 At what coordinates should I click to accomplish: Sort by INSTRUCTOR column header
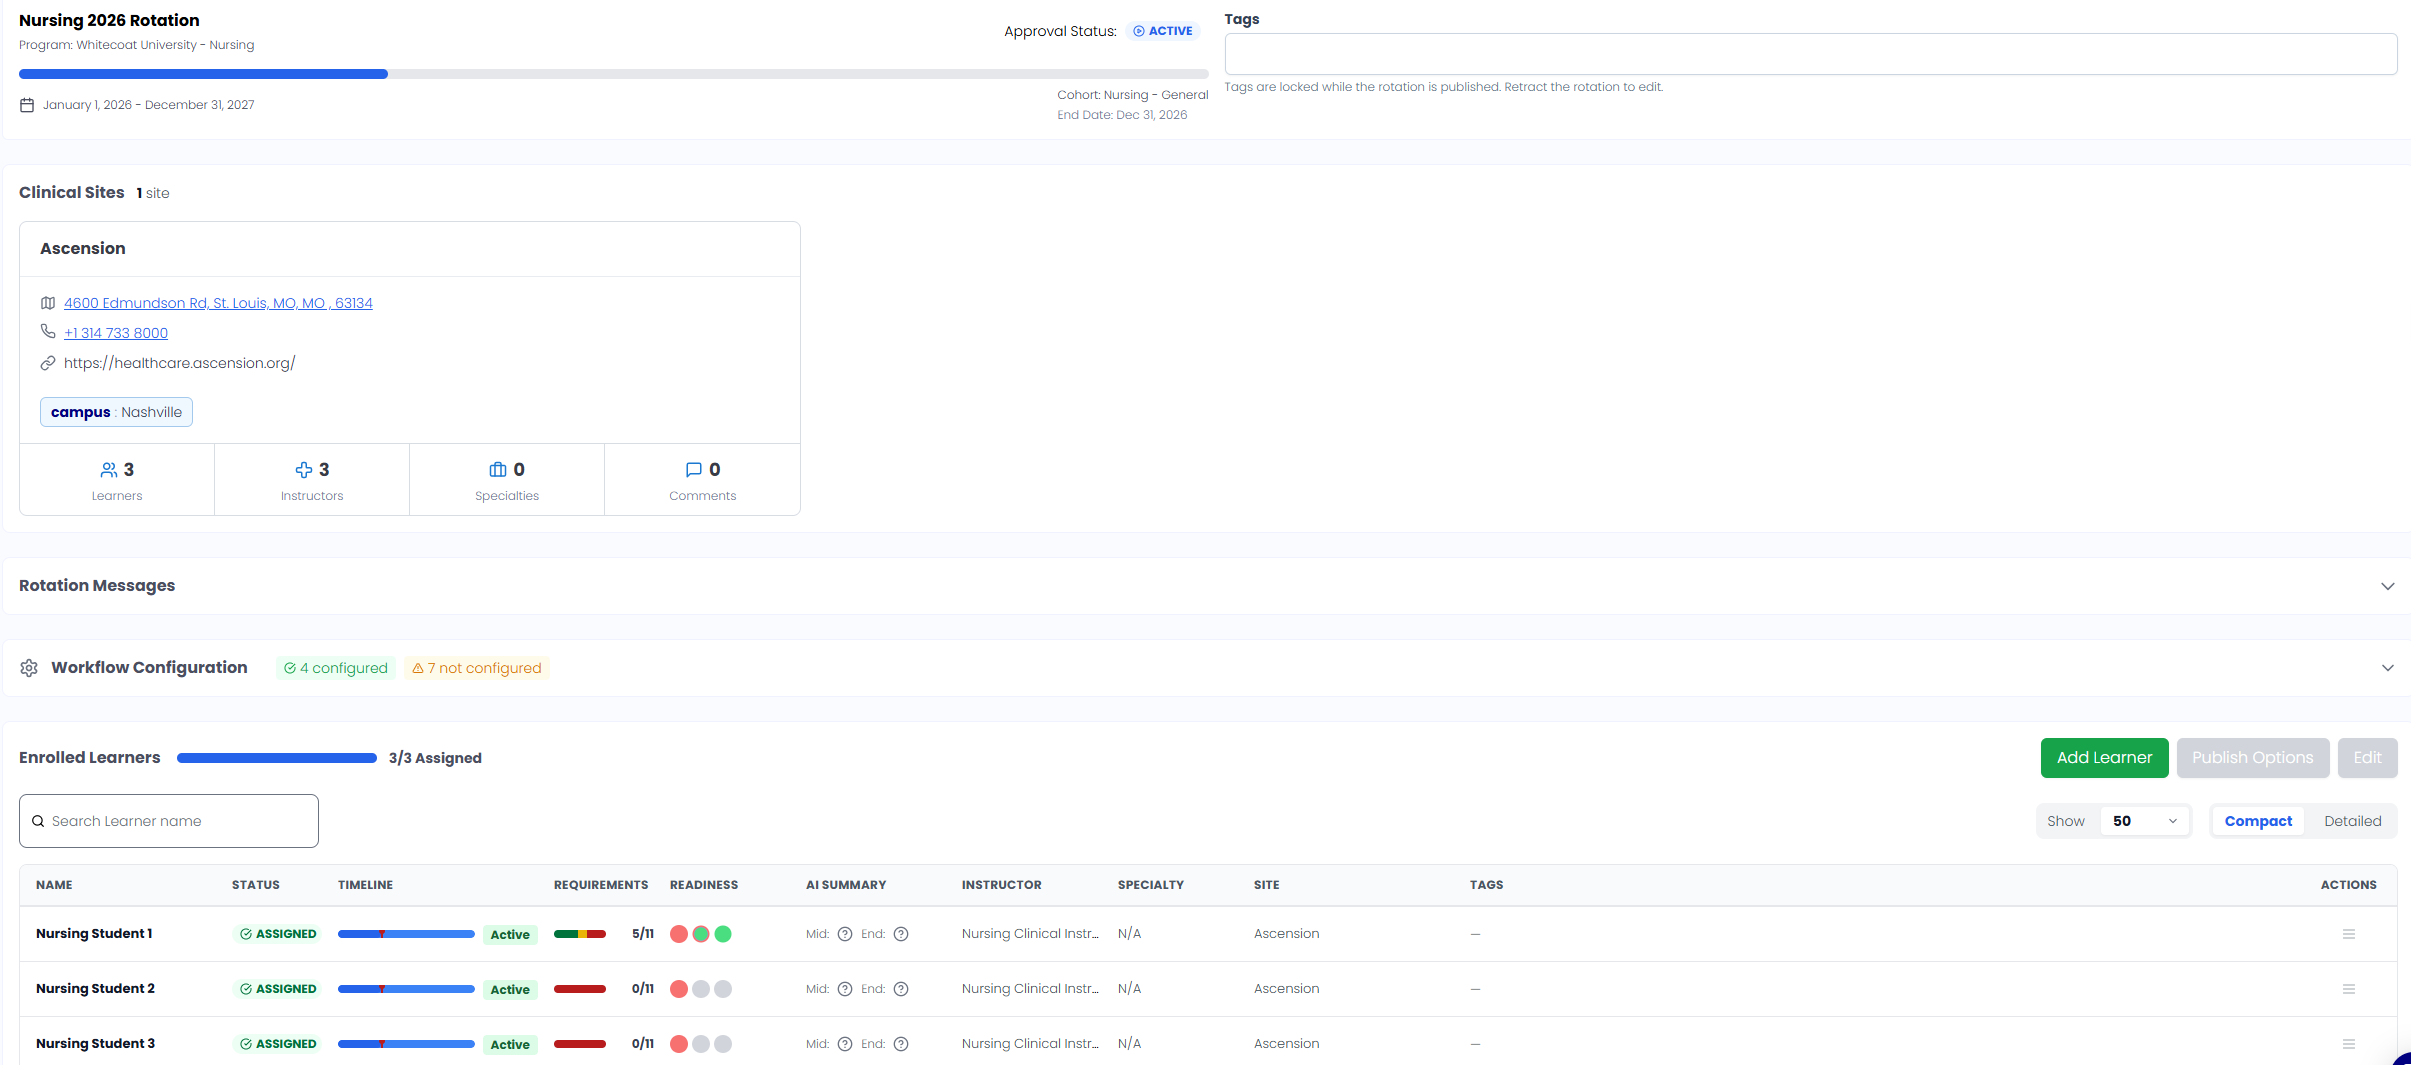coord(1002,885)
